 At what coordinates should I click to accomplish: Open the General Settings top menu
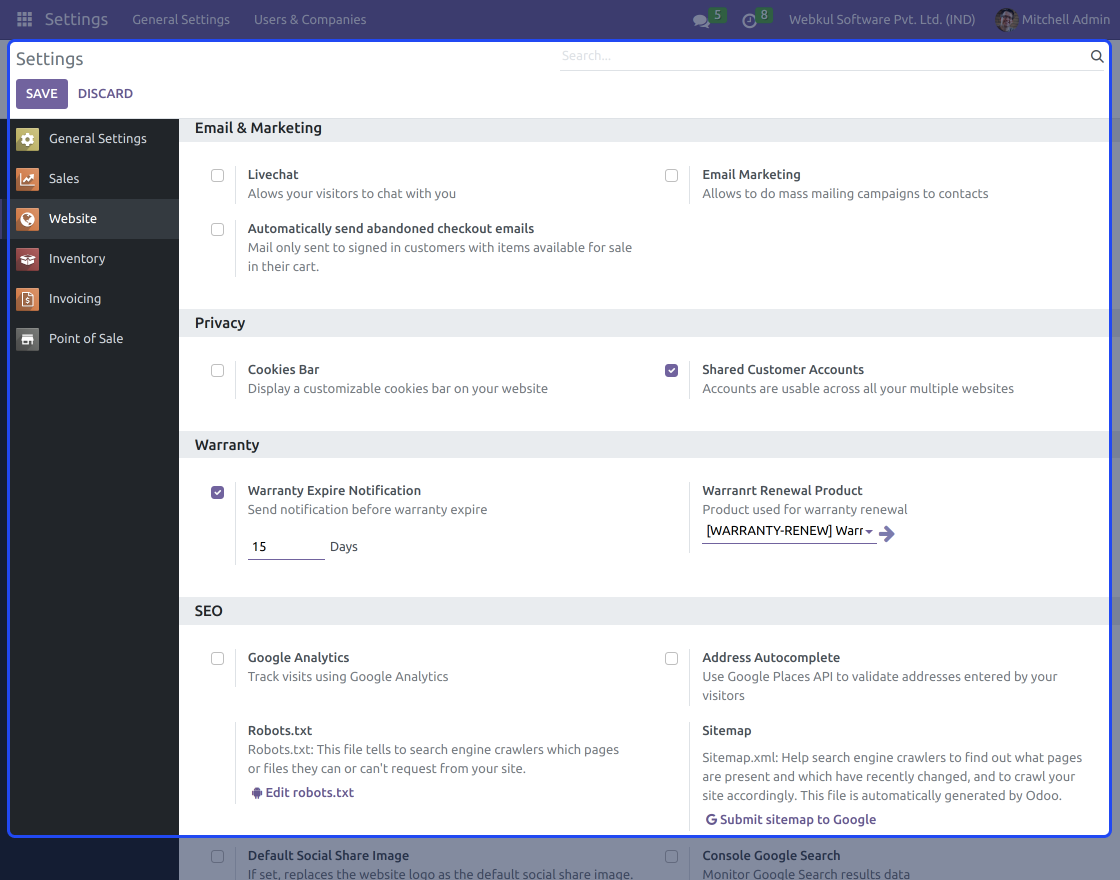181,19
